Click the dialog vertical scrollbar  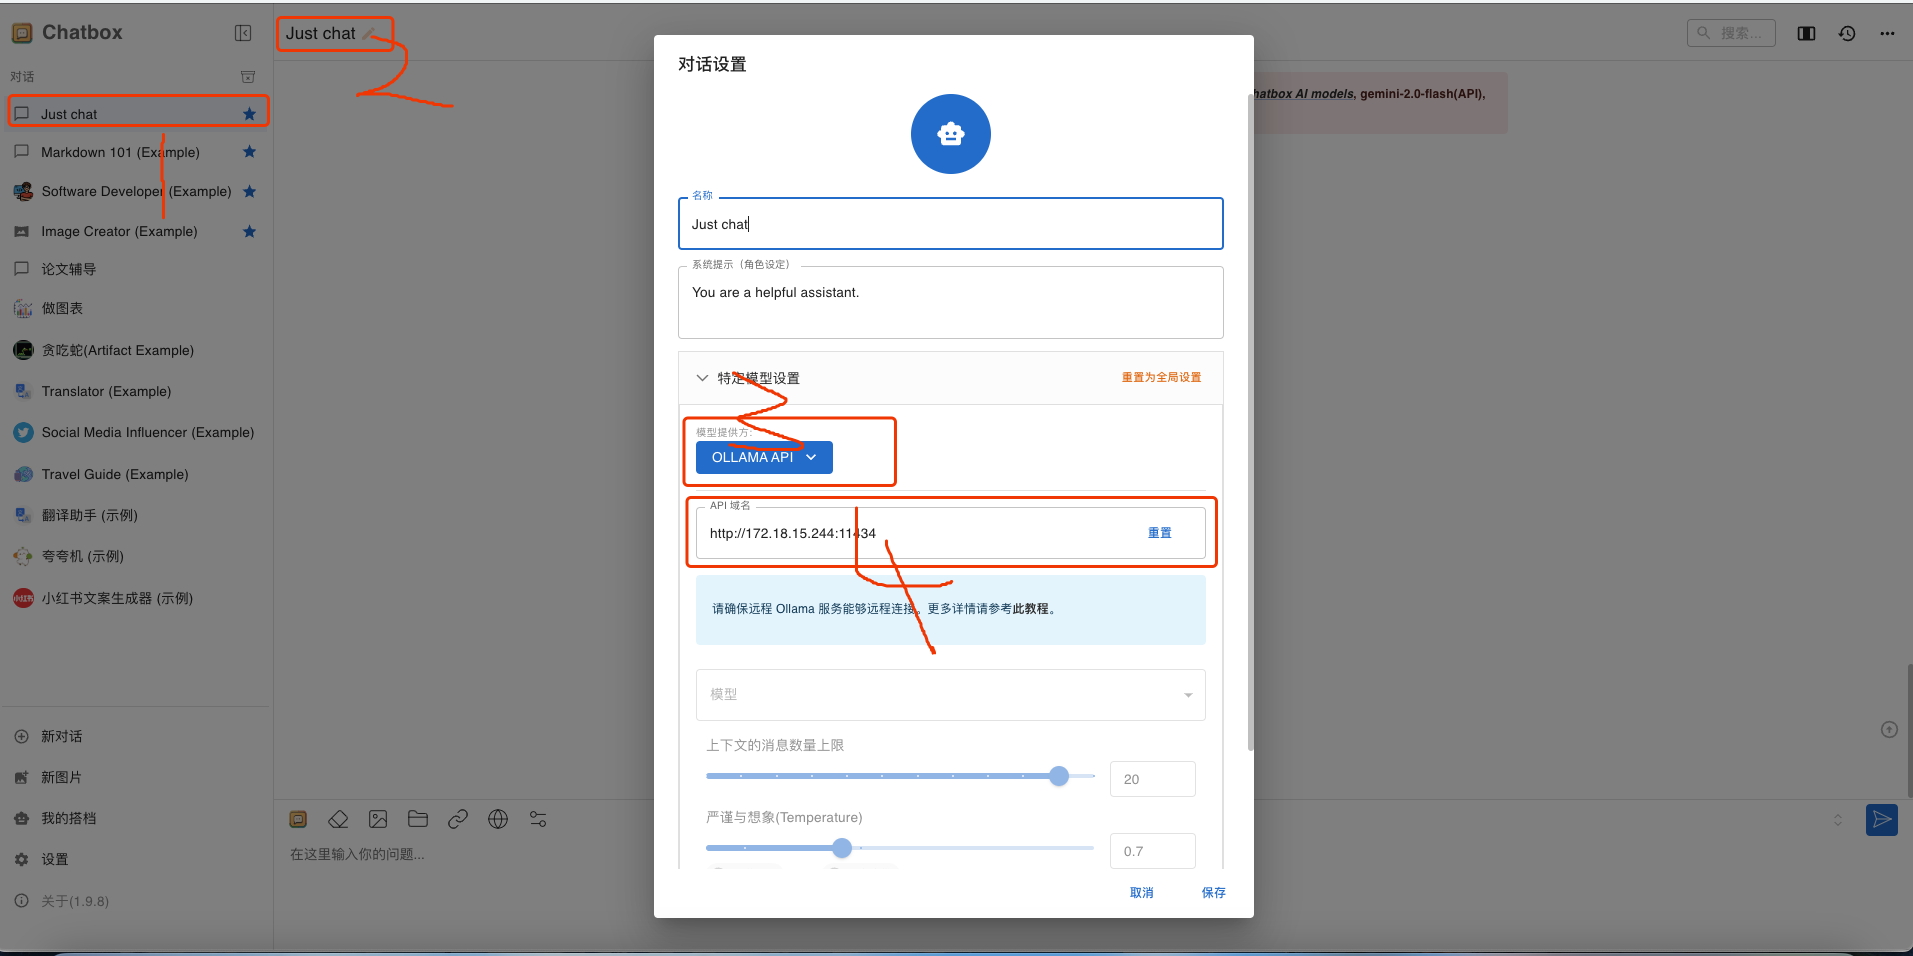[1250, 420]
